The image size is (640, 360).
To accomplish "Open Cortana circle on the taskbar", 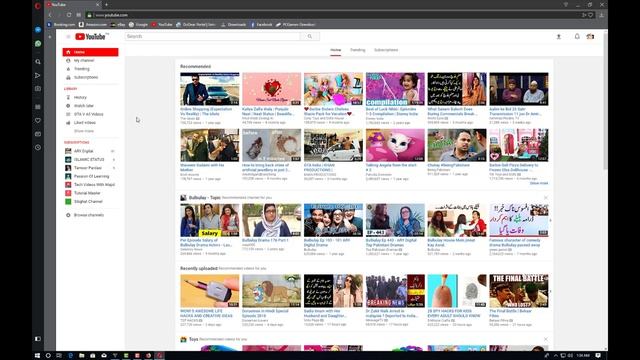I will pyautogui.click(x=48, y=356).
